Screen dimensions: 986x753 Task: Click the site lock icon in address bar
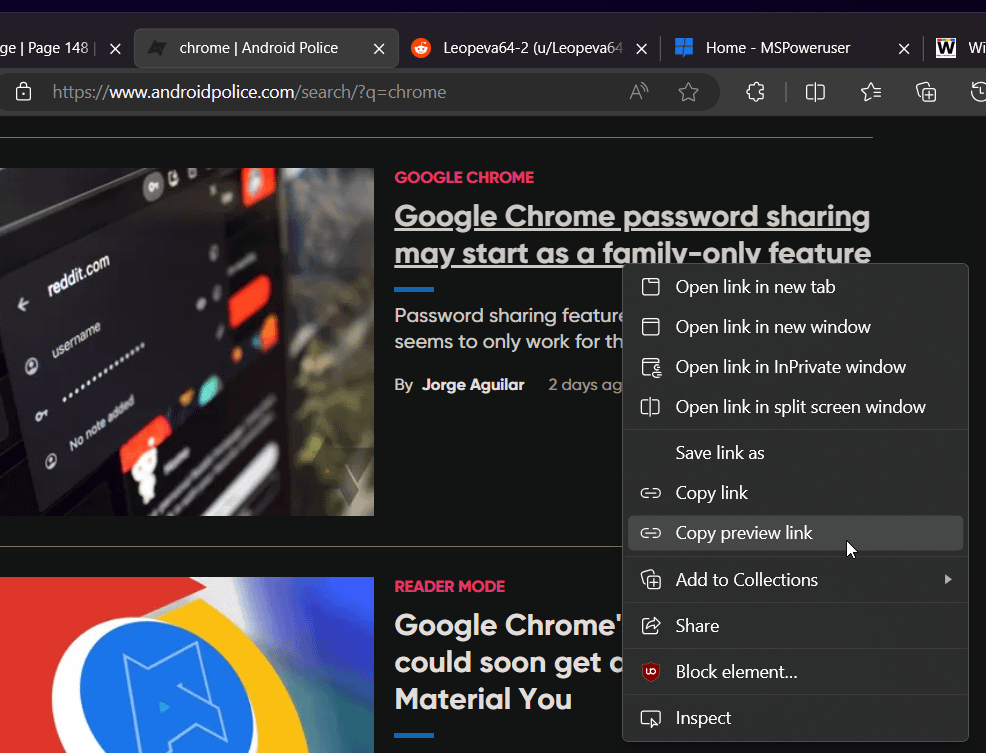tap(23, 92)
